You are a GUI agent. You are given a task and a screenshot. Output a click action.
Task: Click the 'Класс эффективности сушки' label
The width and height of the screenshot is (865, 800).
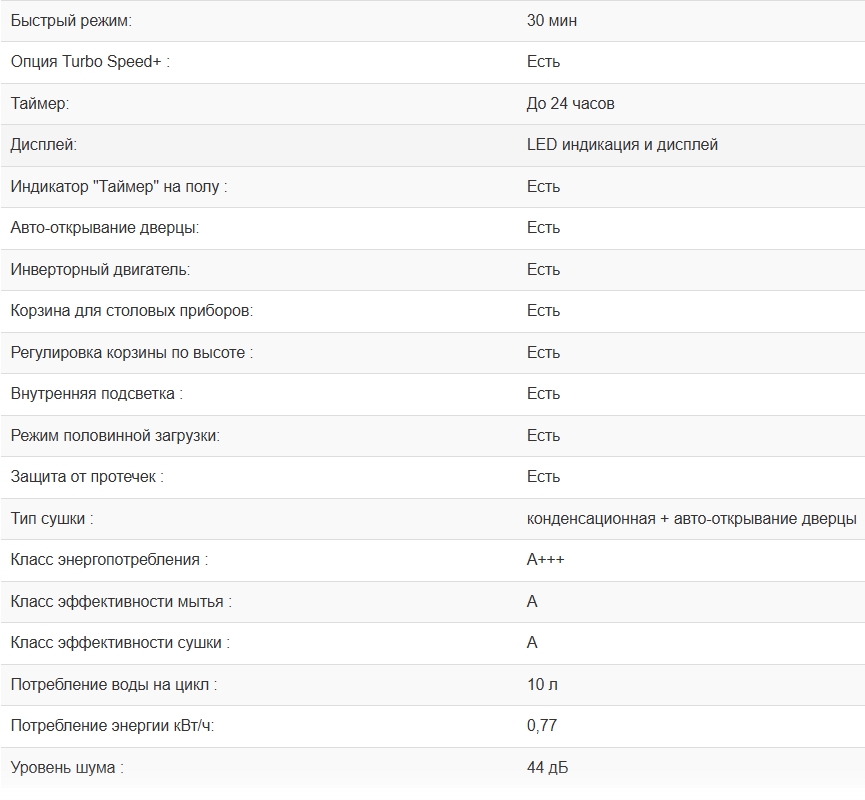tap(120, 643)
